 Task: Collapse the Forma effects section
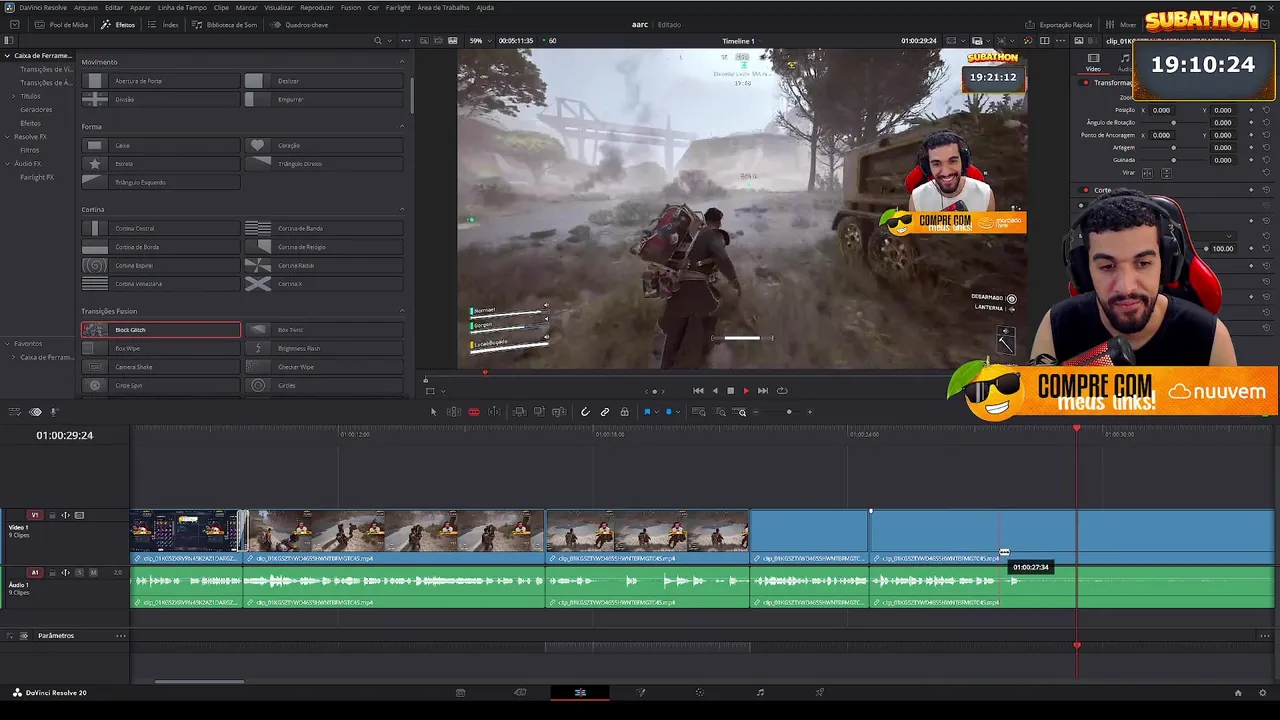tap(402, 127)
